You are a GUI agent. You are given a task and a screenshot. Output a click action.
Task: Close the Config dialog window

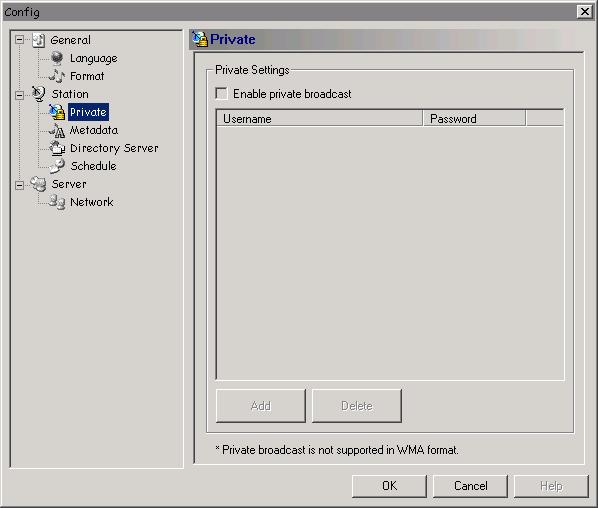pos(585,12)
